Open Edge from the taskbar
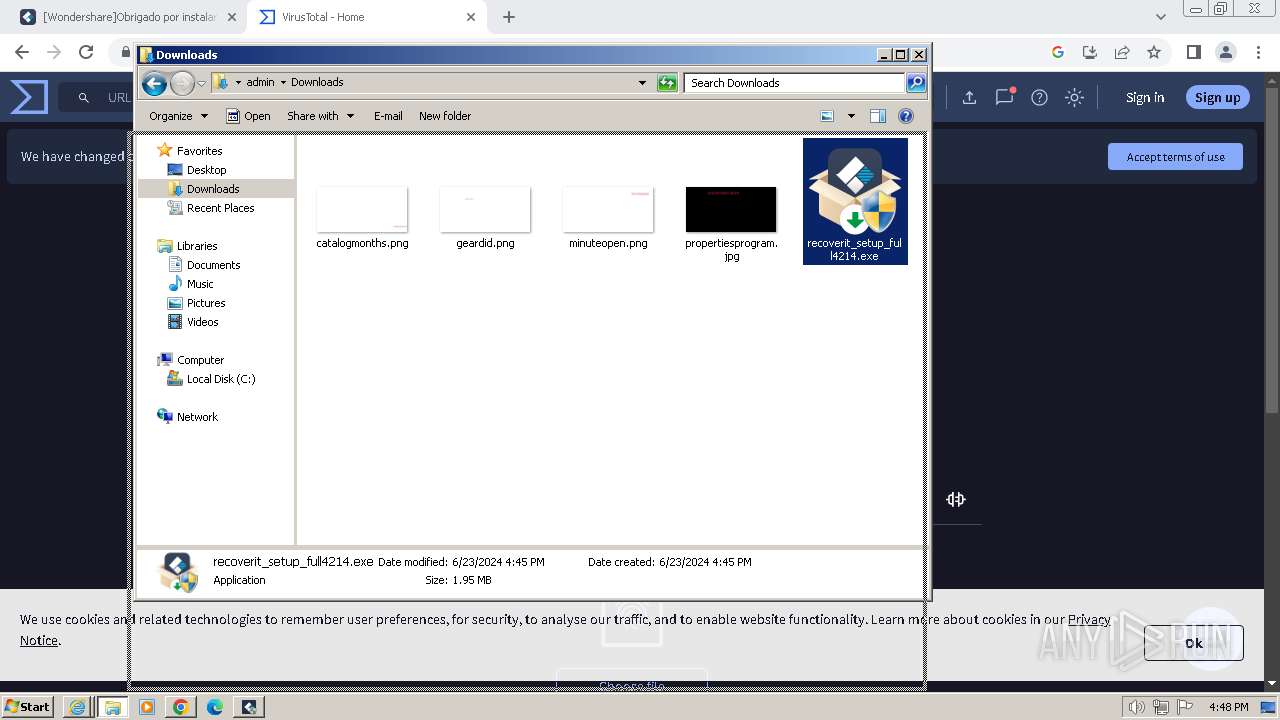 214,707
